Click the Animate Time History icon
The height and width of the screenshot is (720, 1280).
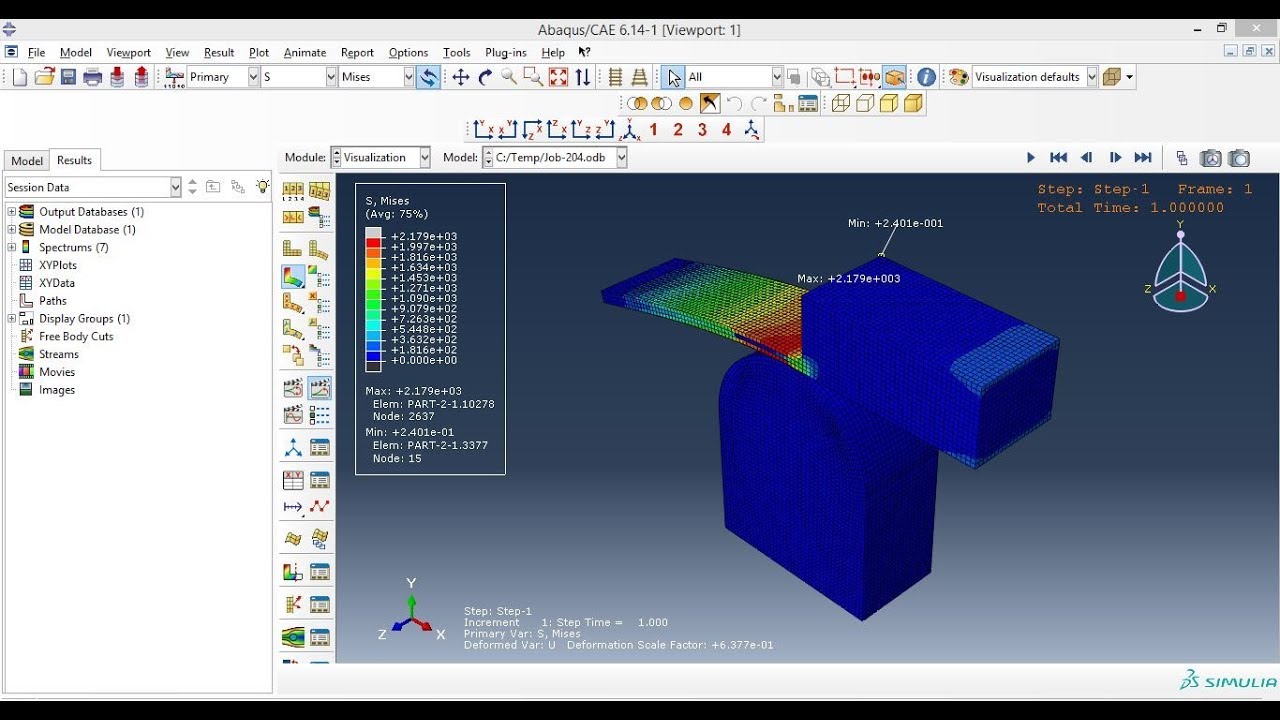[320, 388]
